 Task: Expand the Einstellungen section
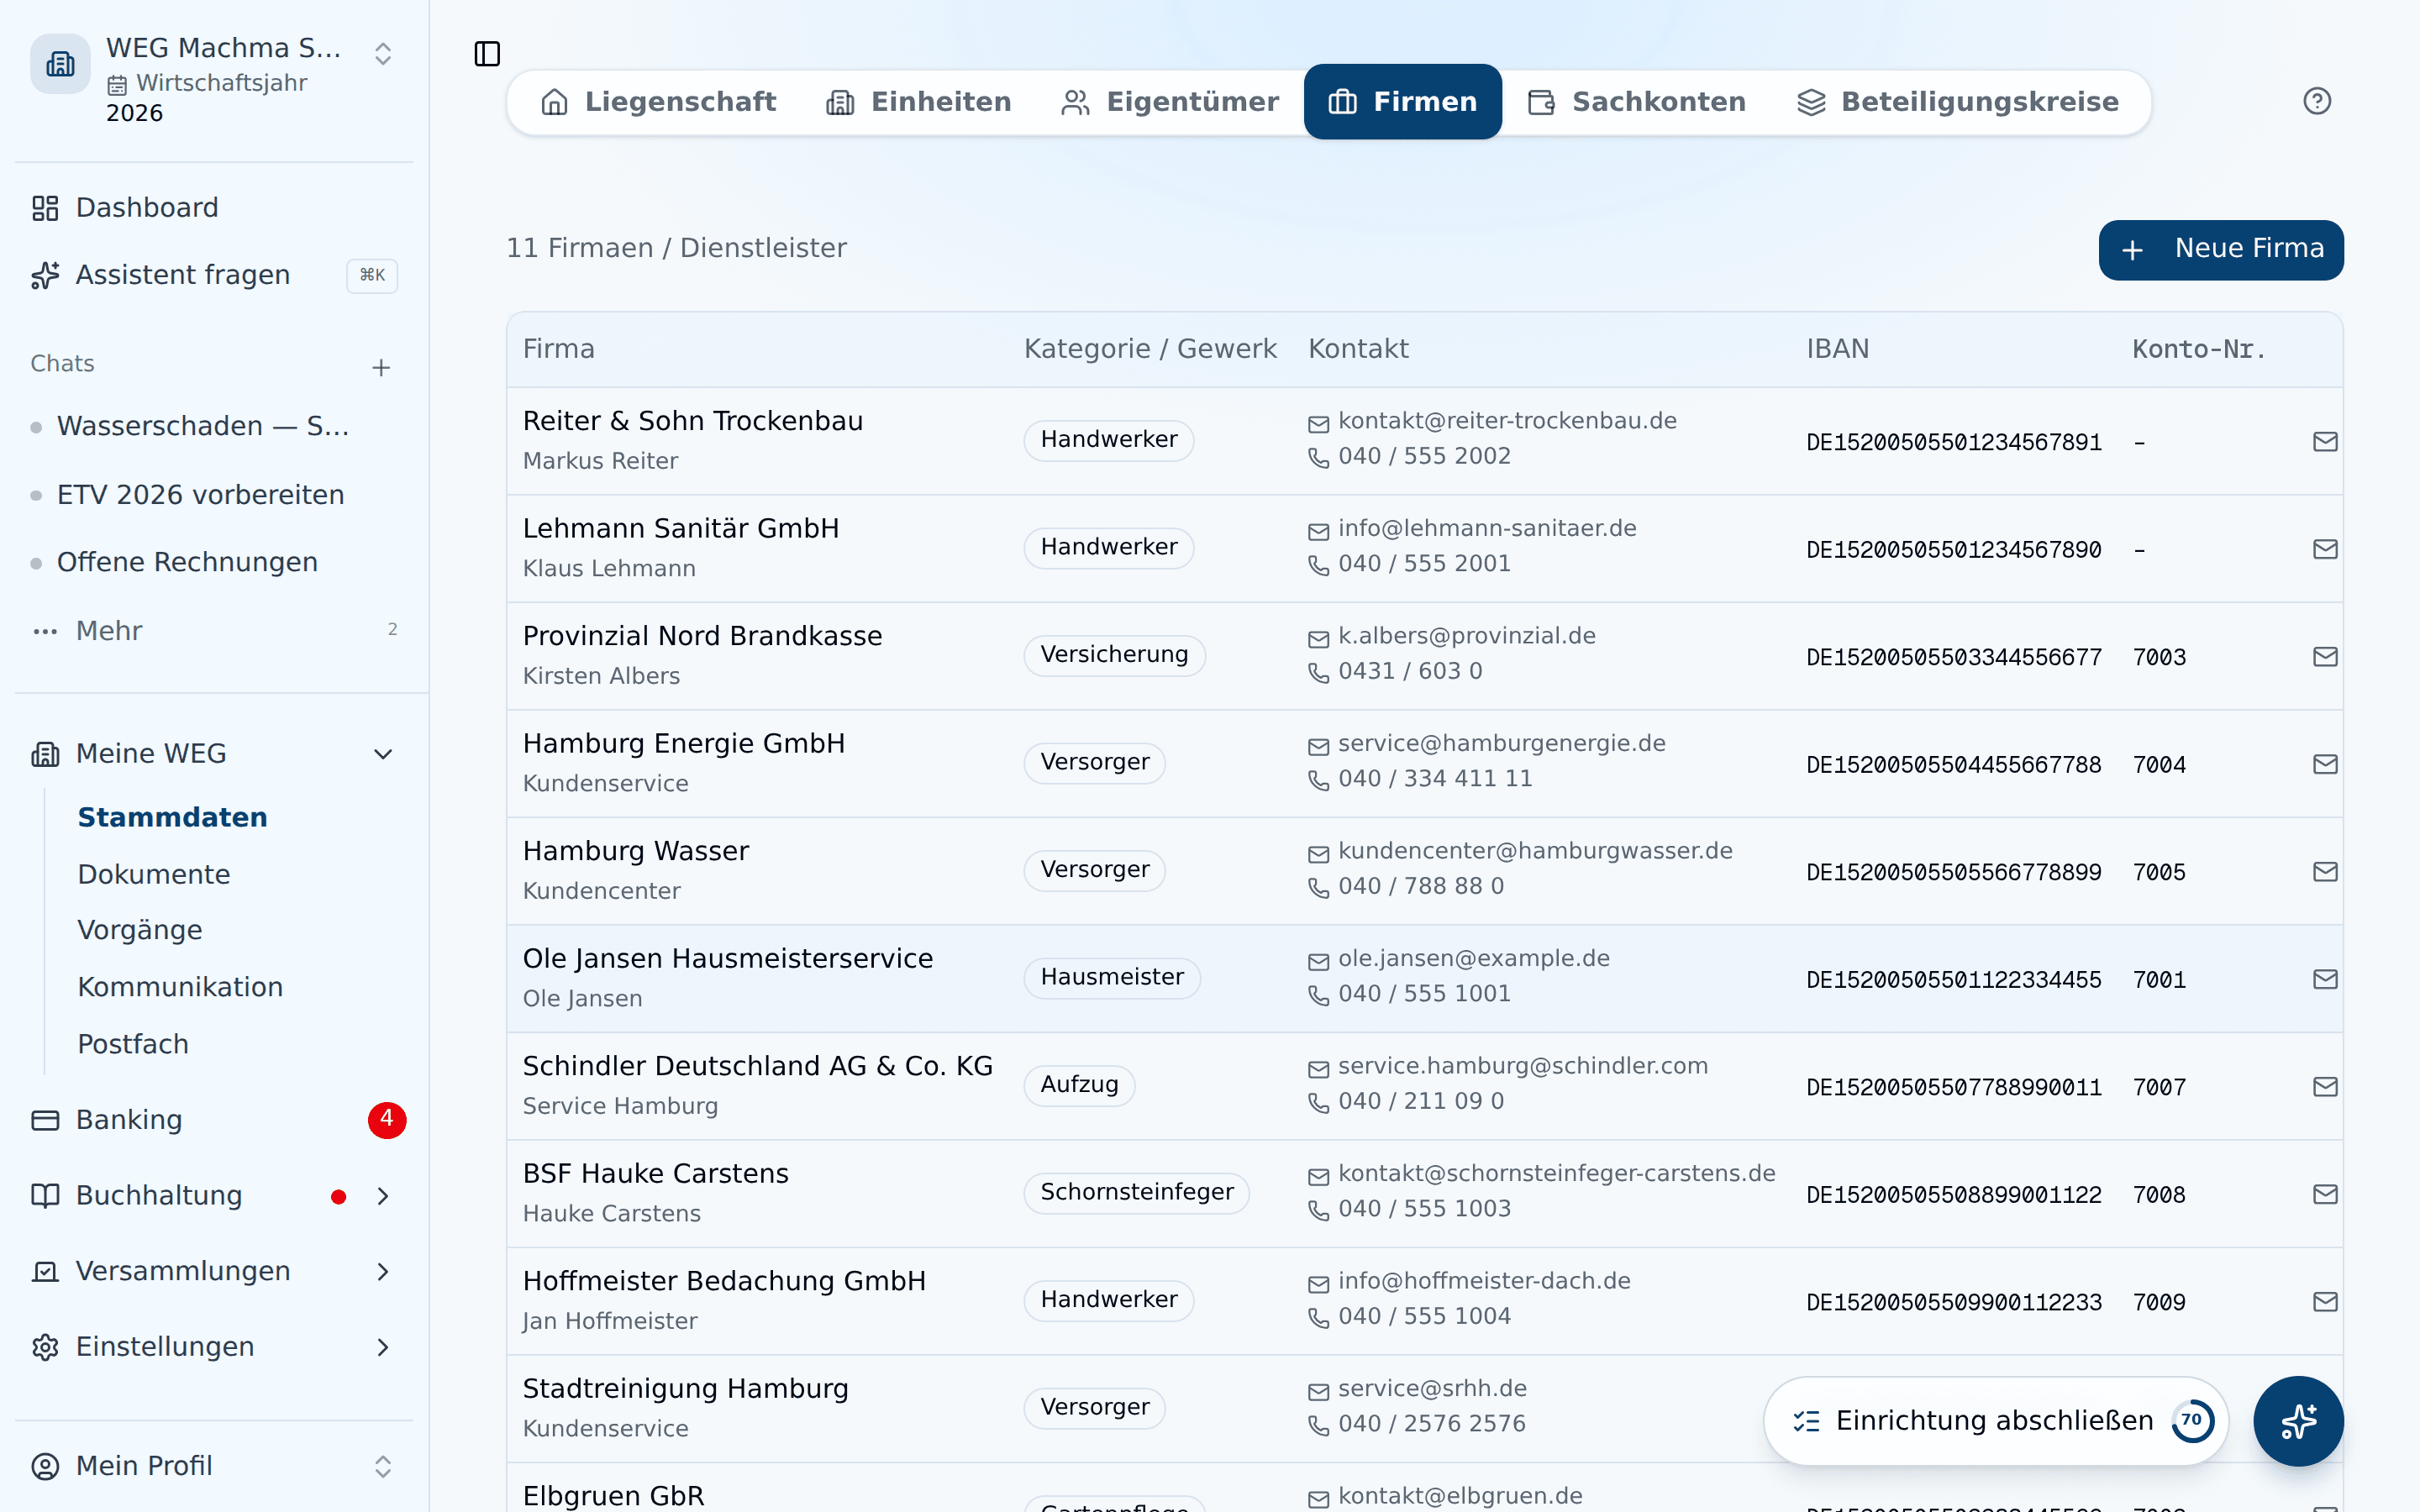pyautogui.click(x=382, y=1347)
